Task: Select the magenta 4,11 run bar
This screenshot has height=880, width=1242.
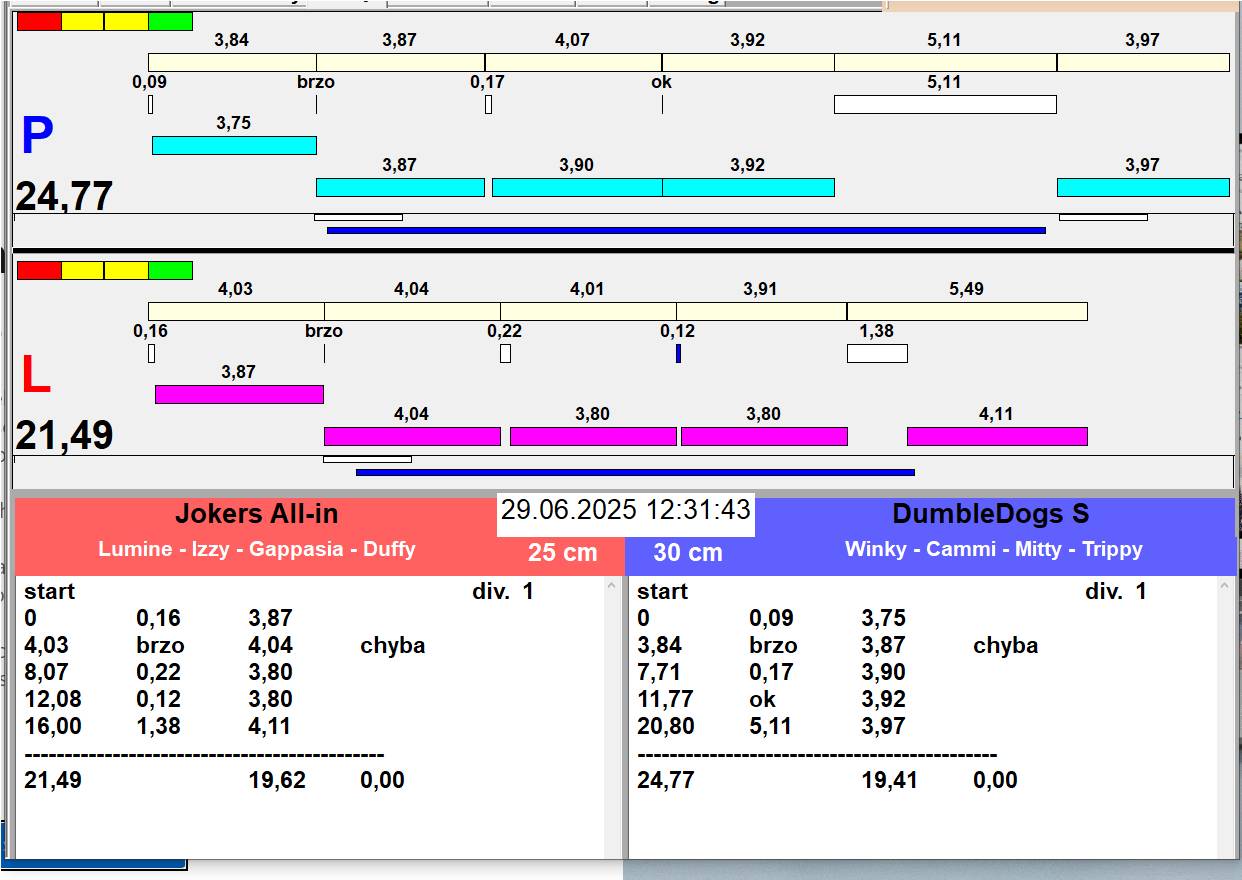Action: coord(997,436)
